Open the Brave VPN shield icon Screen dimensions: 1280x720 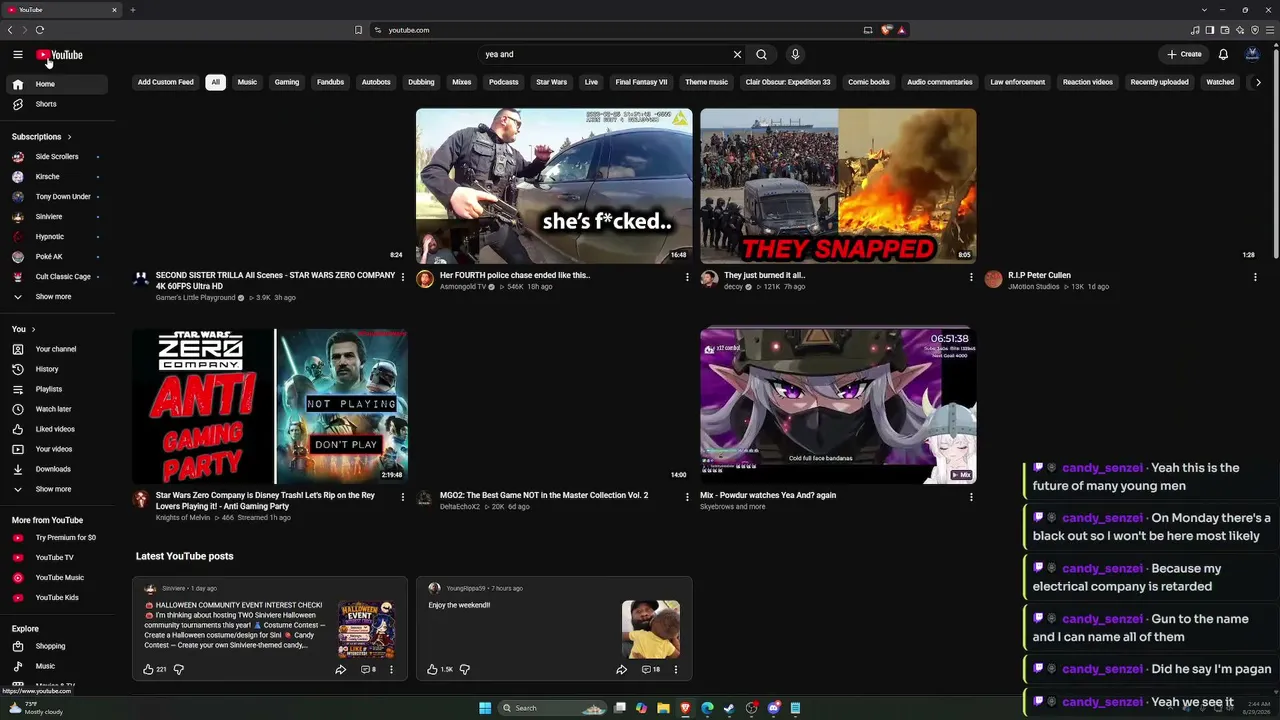[x=1255, y=30]
